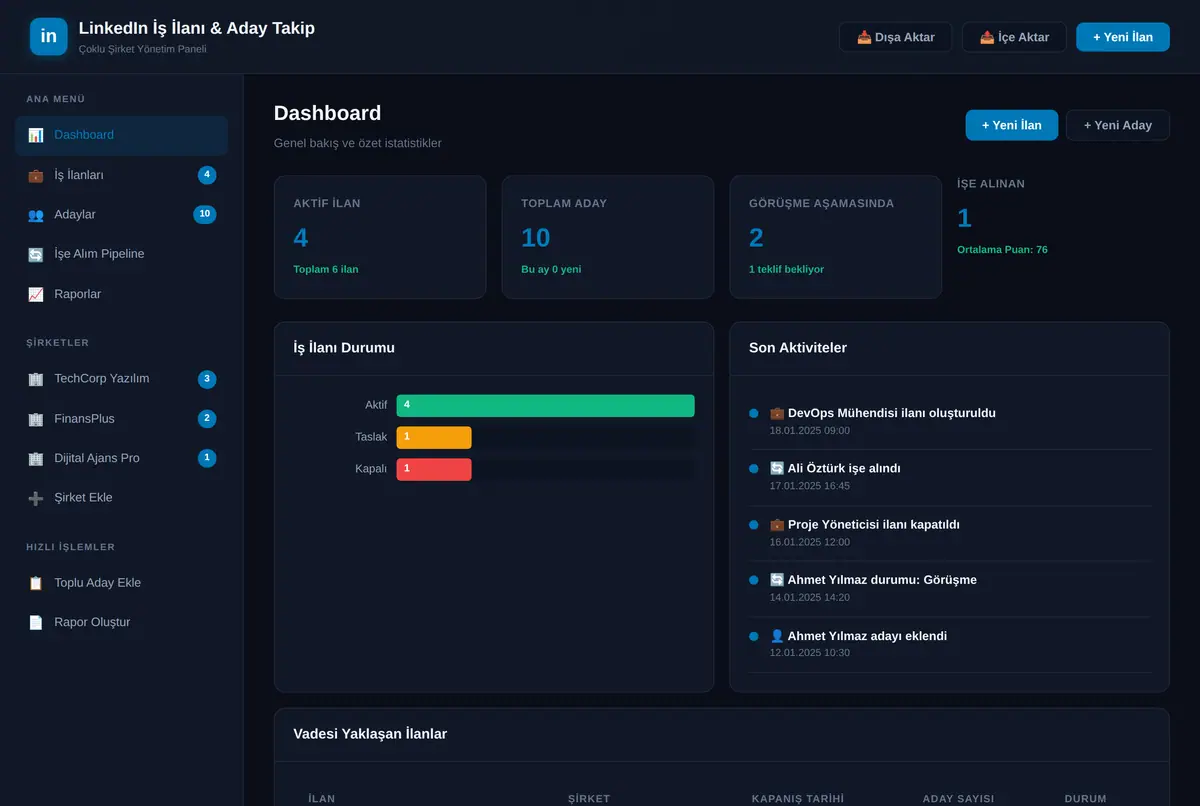Open the İş İlanları menu item

click(121, 175)
